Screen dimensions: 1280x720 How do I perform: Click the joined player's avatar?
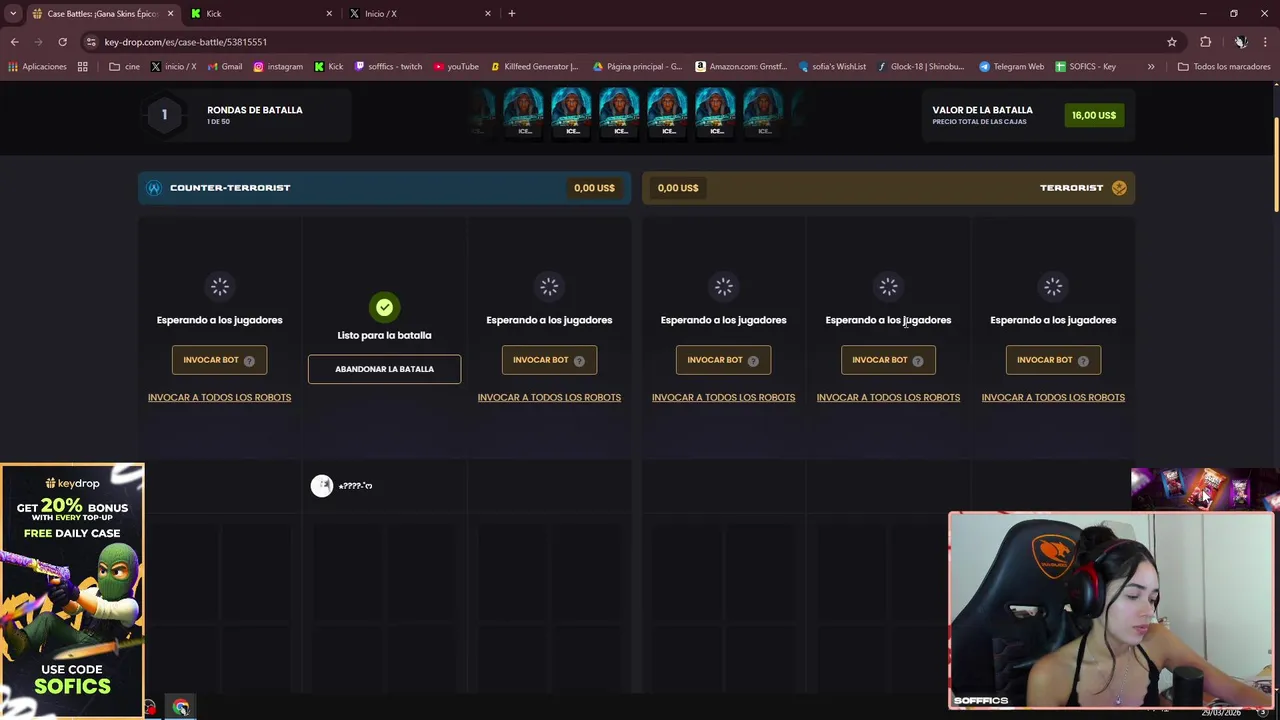click(x=321, y=486)
